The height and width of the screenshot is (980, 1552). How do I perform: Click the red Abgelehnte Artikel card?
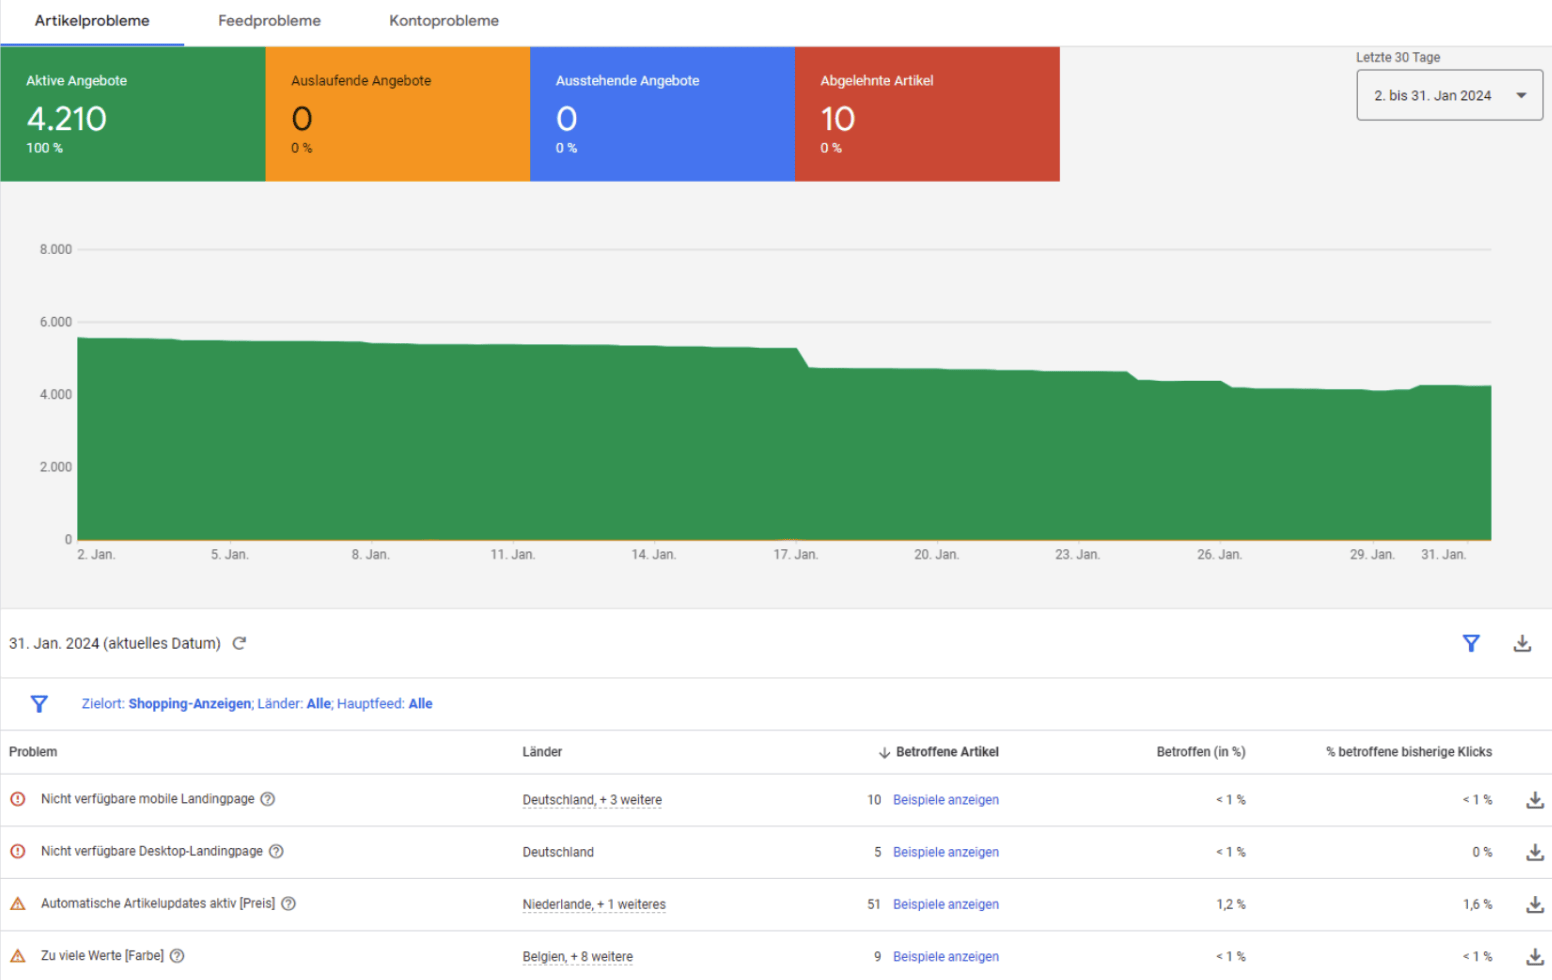pos(926,113)
